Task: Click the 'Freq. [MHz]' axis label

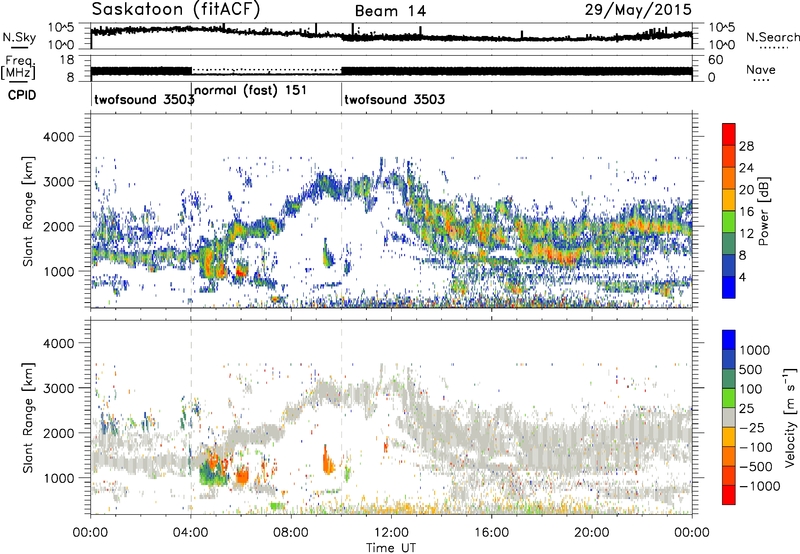Action: [x=19, y=67]
